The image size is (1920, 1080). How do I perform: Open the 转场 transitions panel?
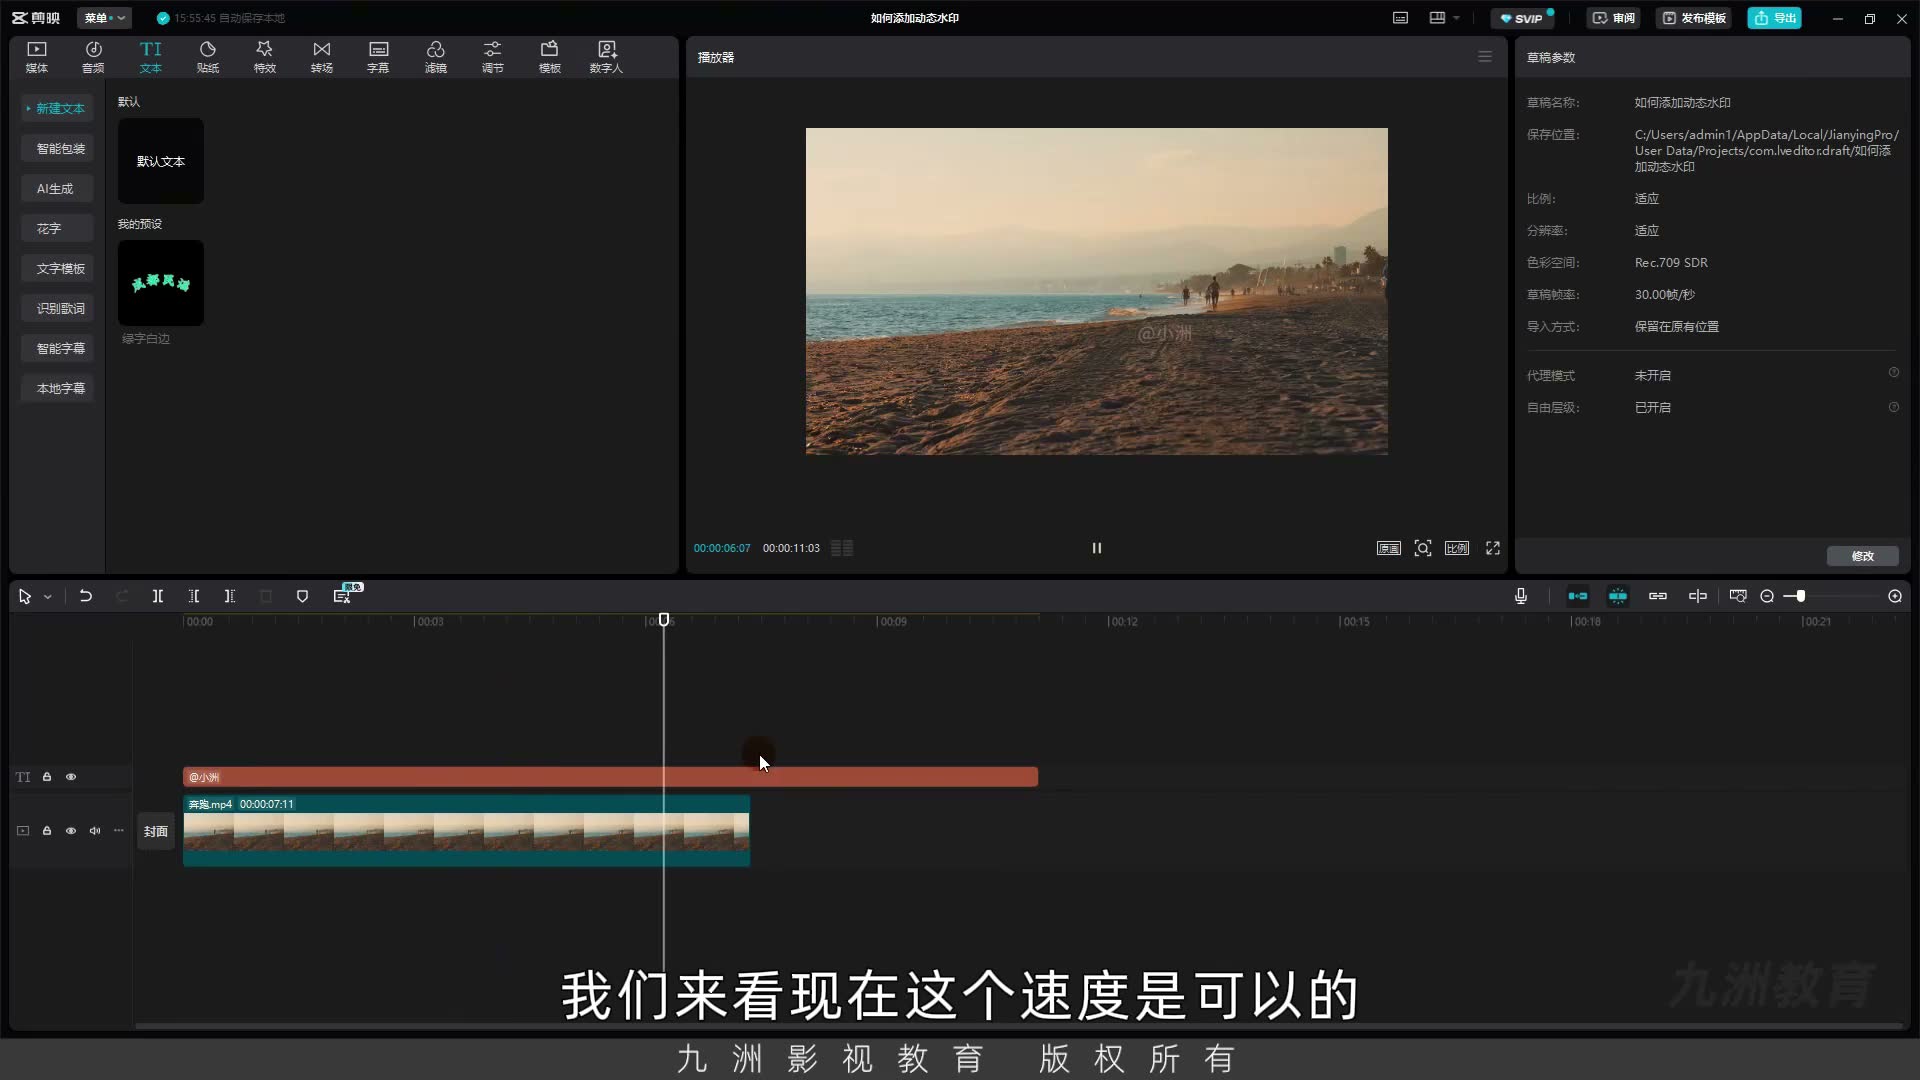point(322,57)
